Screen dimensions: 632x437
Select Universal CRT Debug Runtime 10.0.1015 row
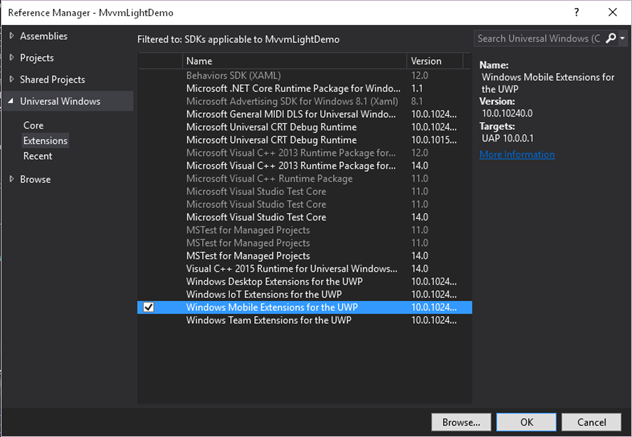[304, 140]
